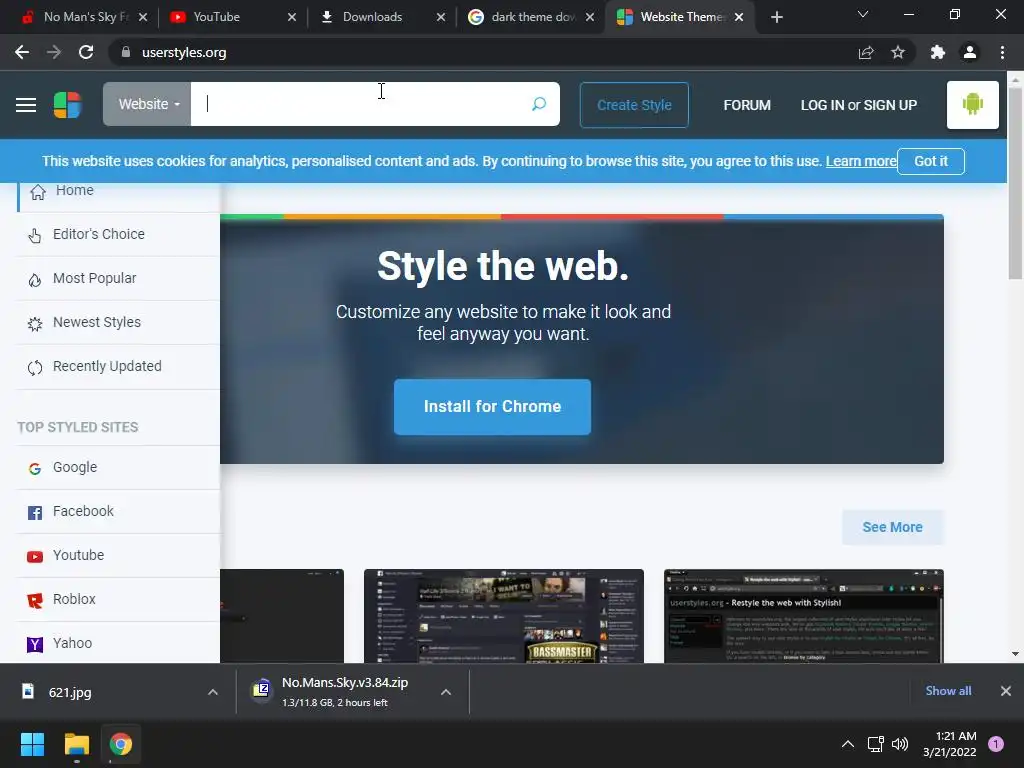Go back with browser back arrow
Image resolution: width=1024 pixels, height=768 pixels.
[22, 52]
